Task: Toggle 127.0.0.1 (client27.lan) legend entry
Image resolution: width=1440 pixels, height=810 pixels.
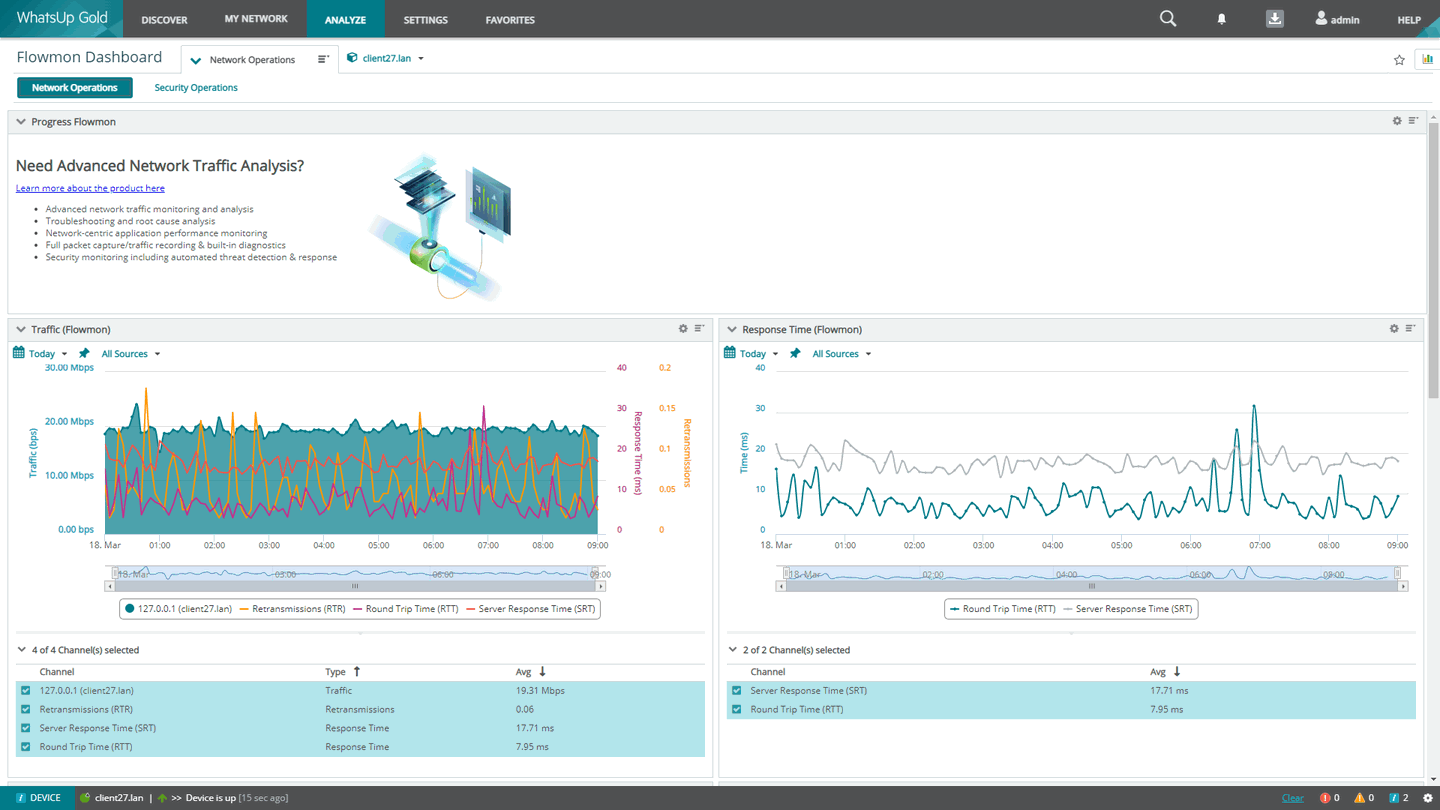Action: pyautogui.click(x=178, y=609)
